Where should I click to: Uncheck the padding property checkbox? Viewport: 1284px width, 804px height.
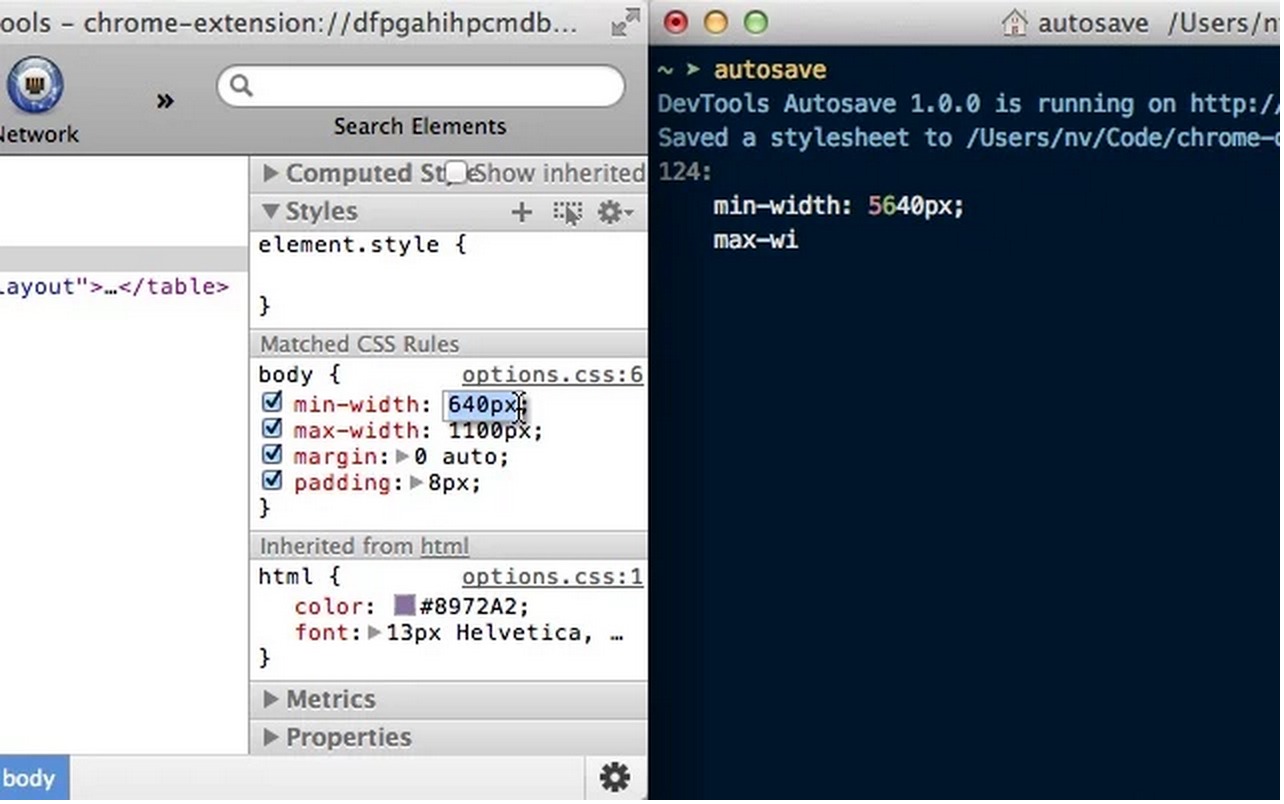point(272,481)
